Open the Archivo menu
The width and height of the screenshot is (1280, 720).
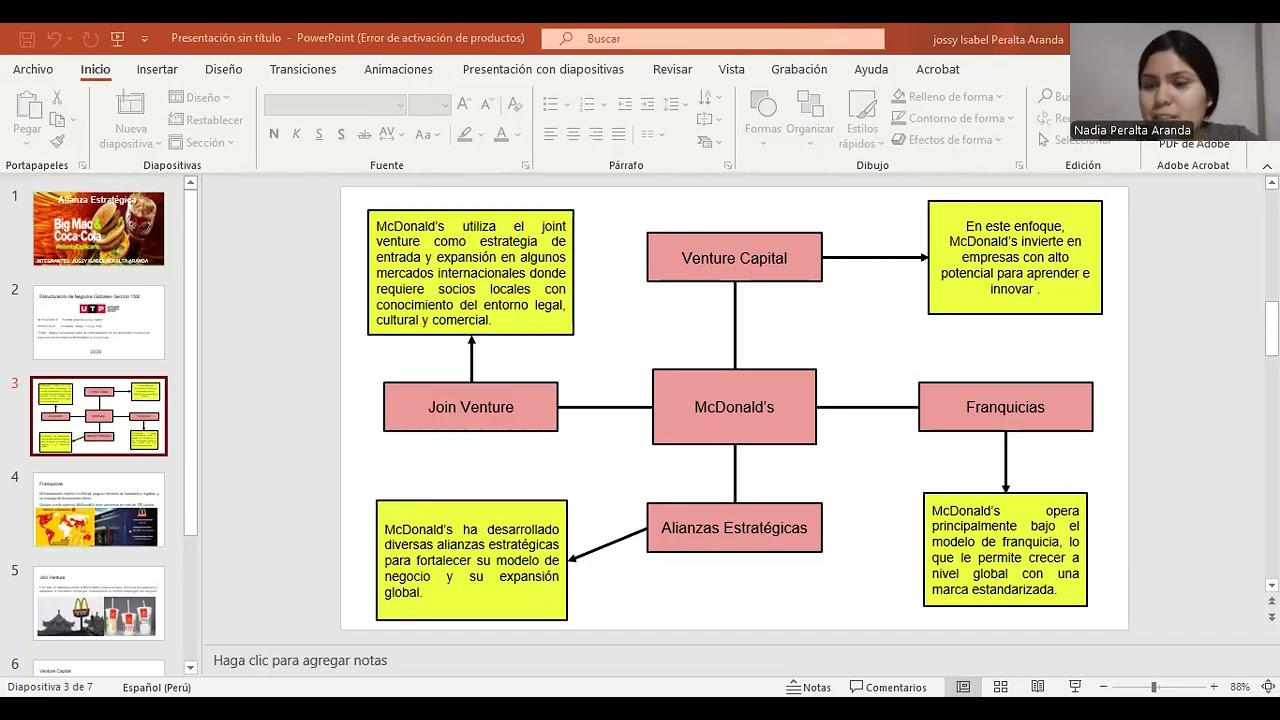click(33, 69)
